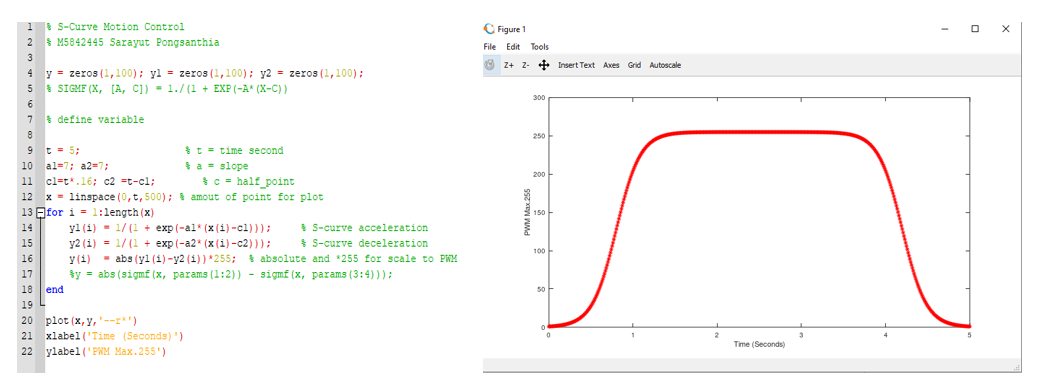Toggle the Grid on the plot
This screenshot has width=1037, height=383.
(634, 65)
